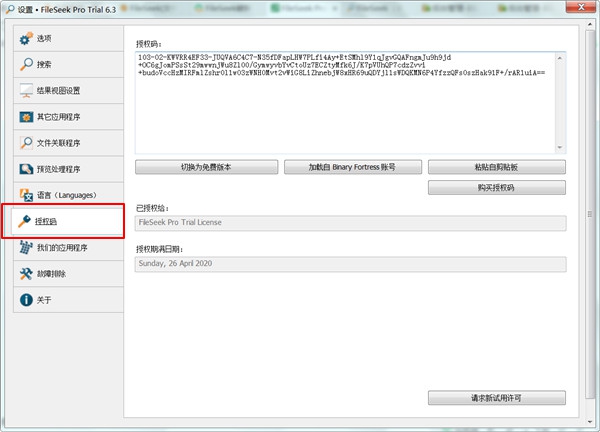Click the 文件关联程序 magnifier icon
This screenshot has height=432, width=600.
[x=26, y=143]
